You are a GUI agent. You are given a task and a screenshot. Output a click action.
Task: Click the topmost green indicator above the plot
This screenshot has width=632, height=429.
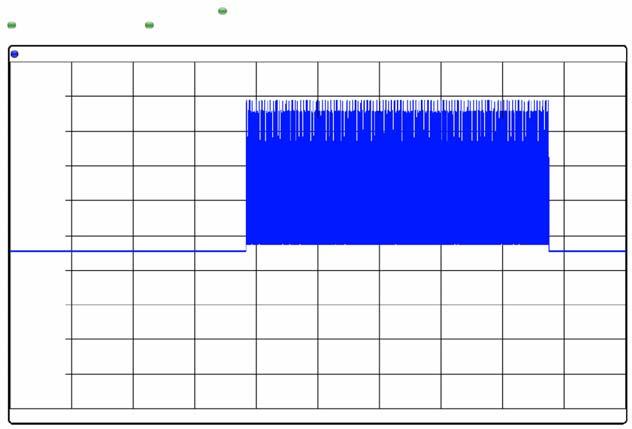(222, 11)
